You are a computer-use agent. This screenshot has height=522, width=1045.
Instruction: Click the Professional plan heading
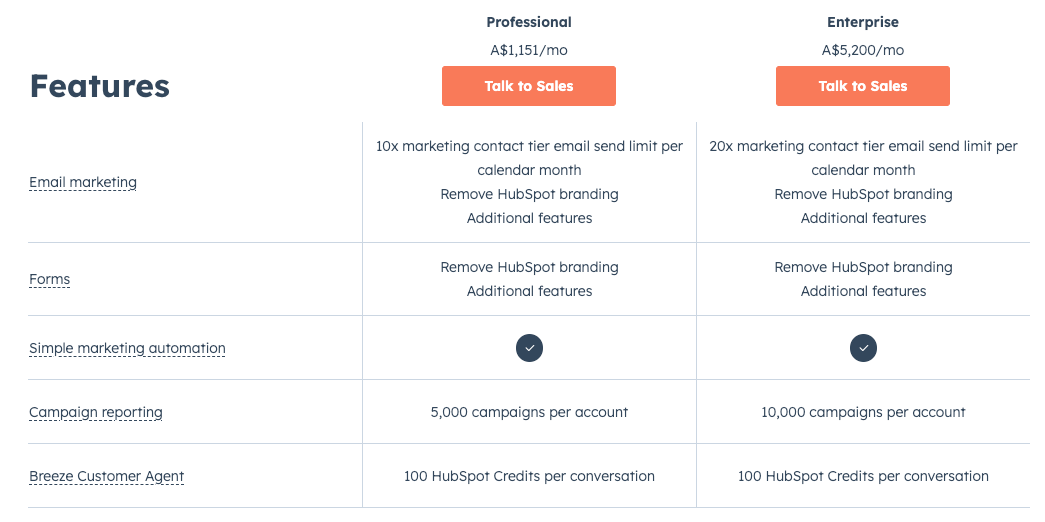pos(529,22)
